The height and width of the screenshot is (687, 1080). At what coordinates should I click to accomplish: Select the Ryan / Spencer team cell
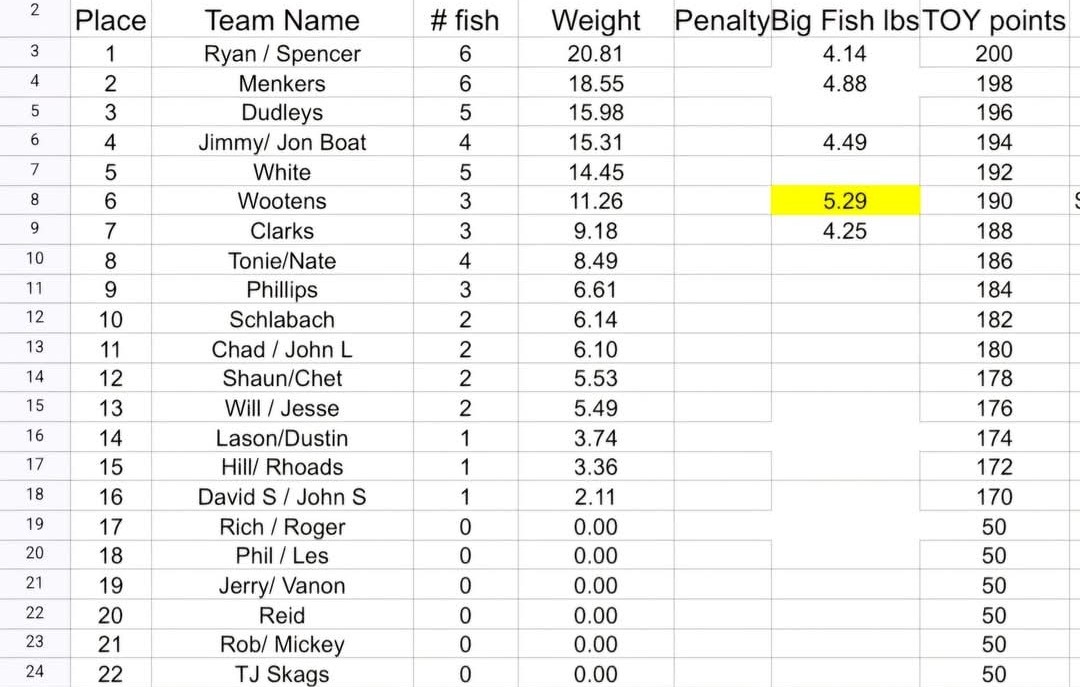pyautogui.click(x=282, y=54)
